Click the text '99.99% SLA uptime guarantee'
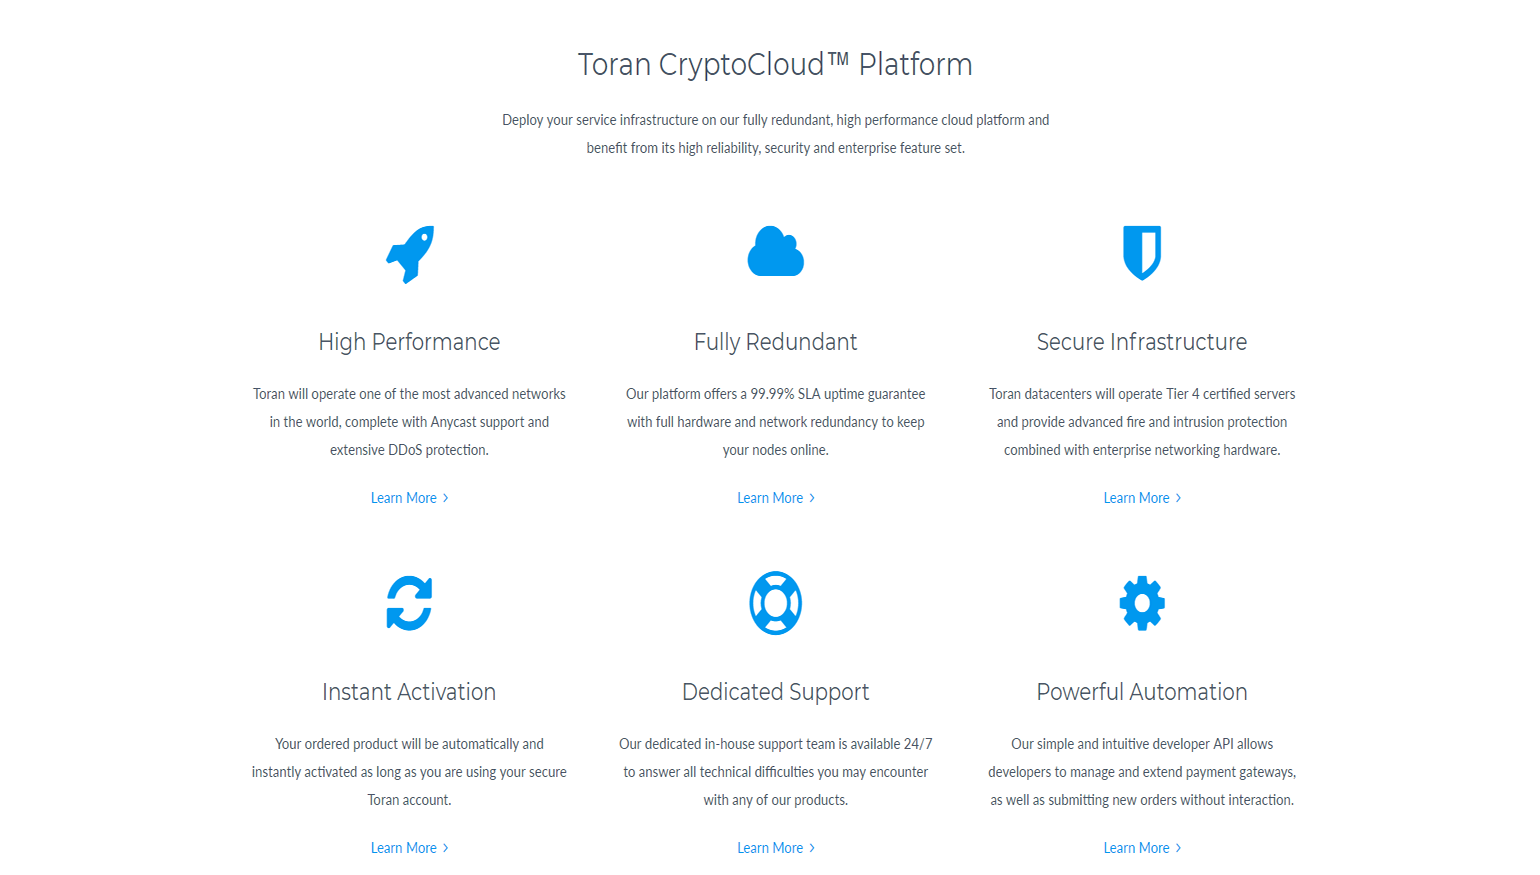The image size is (1540, 875). (x=838, y=394)
